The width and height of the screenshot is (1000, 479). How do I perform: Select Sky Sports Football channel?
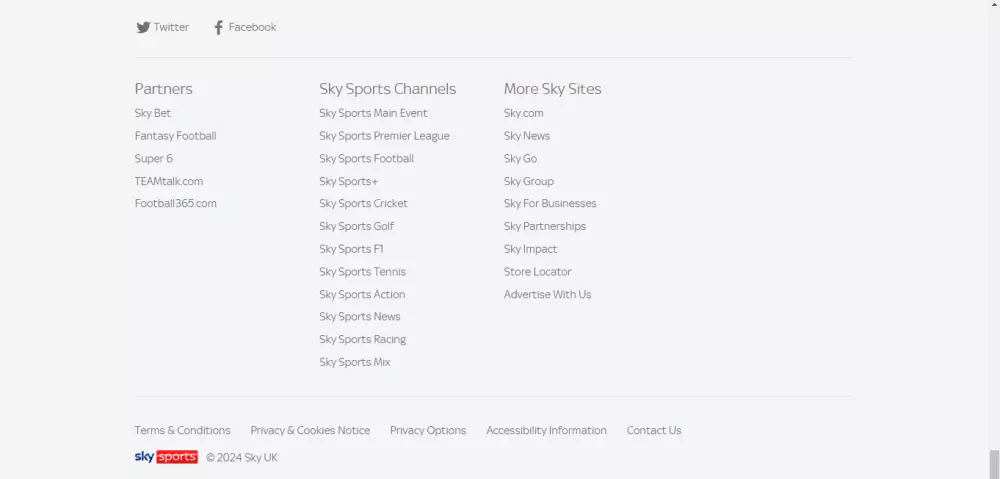[367, 158]
